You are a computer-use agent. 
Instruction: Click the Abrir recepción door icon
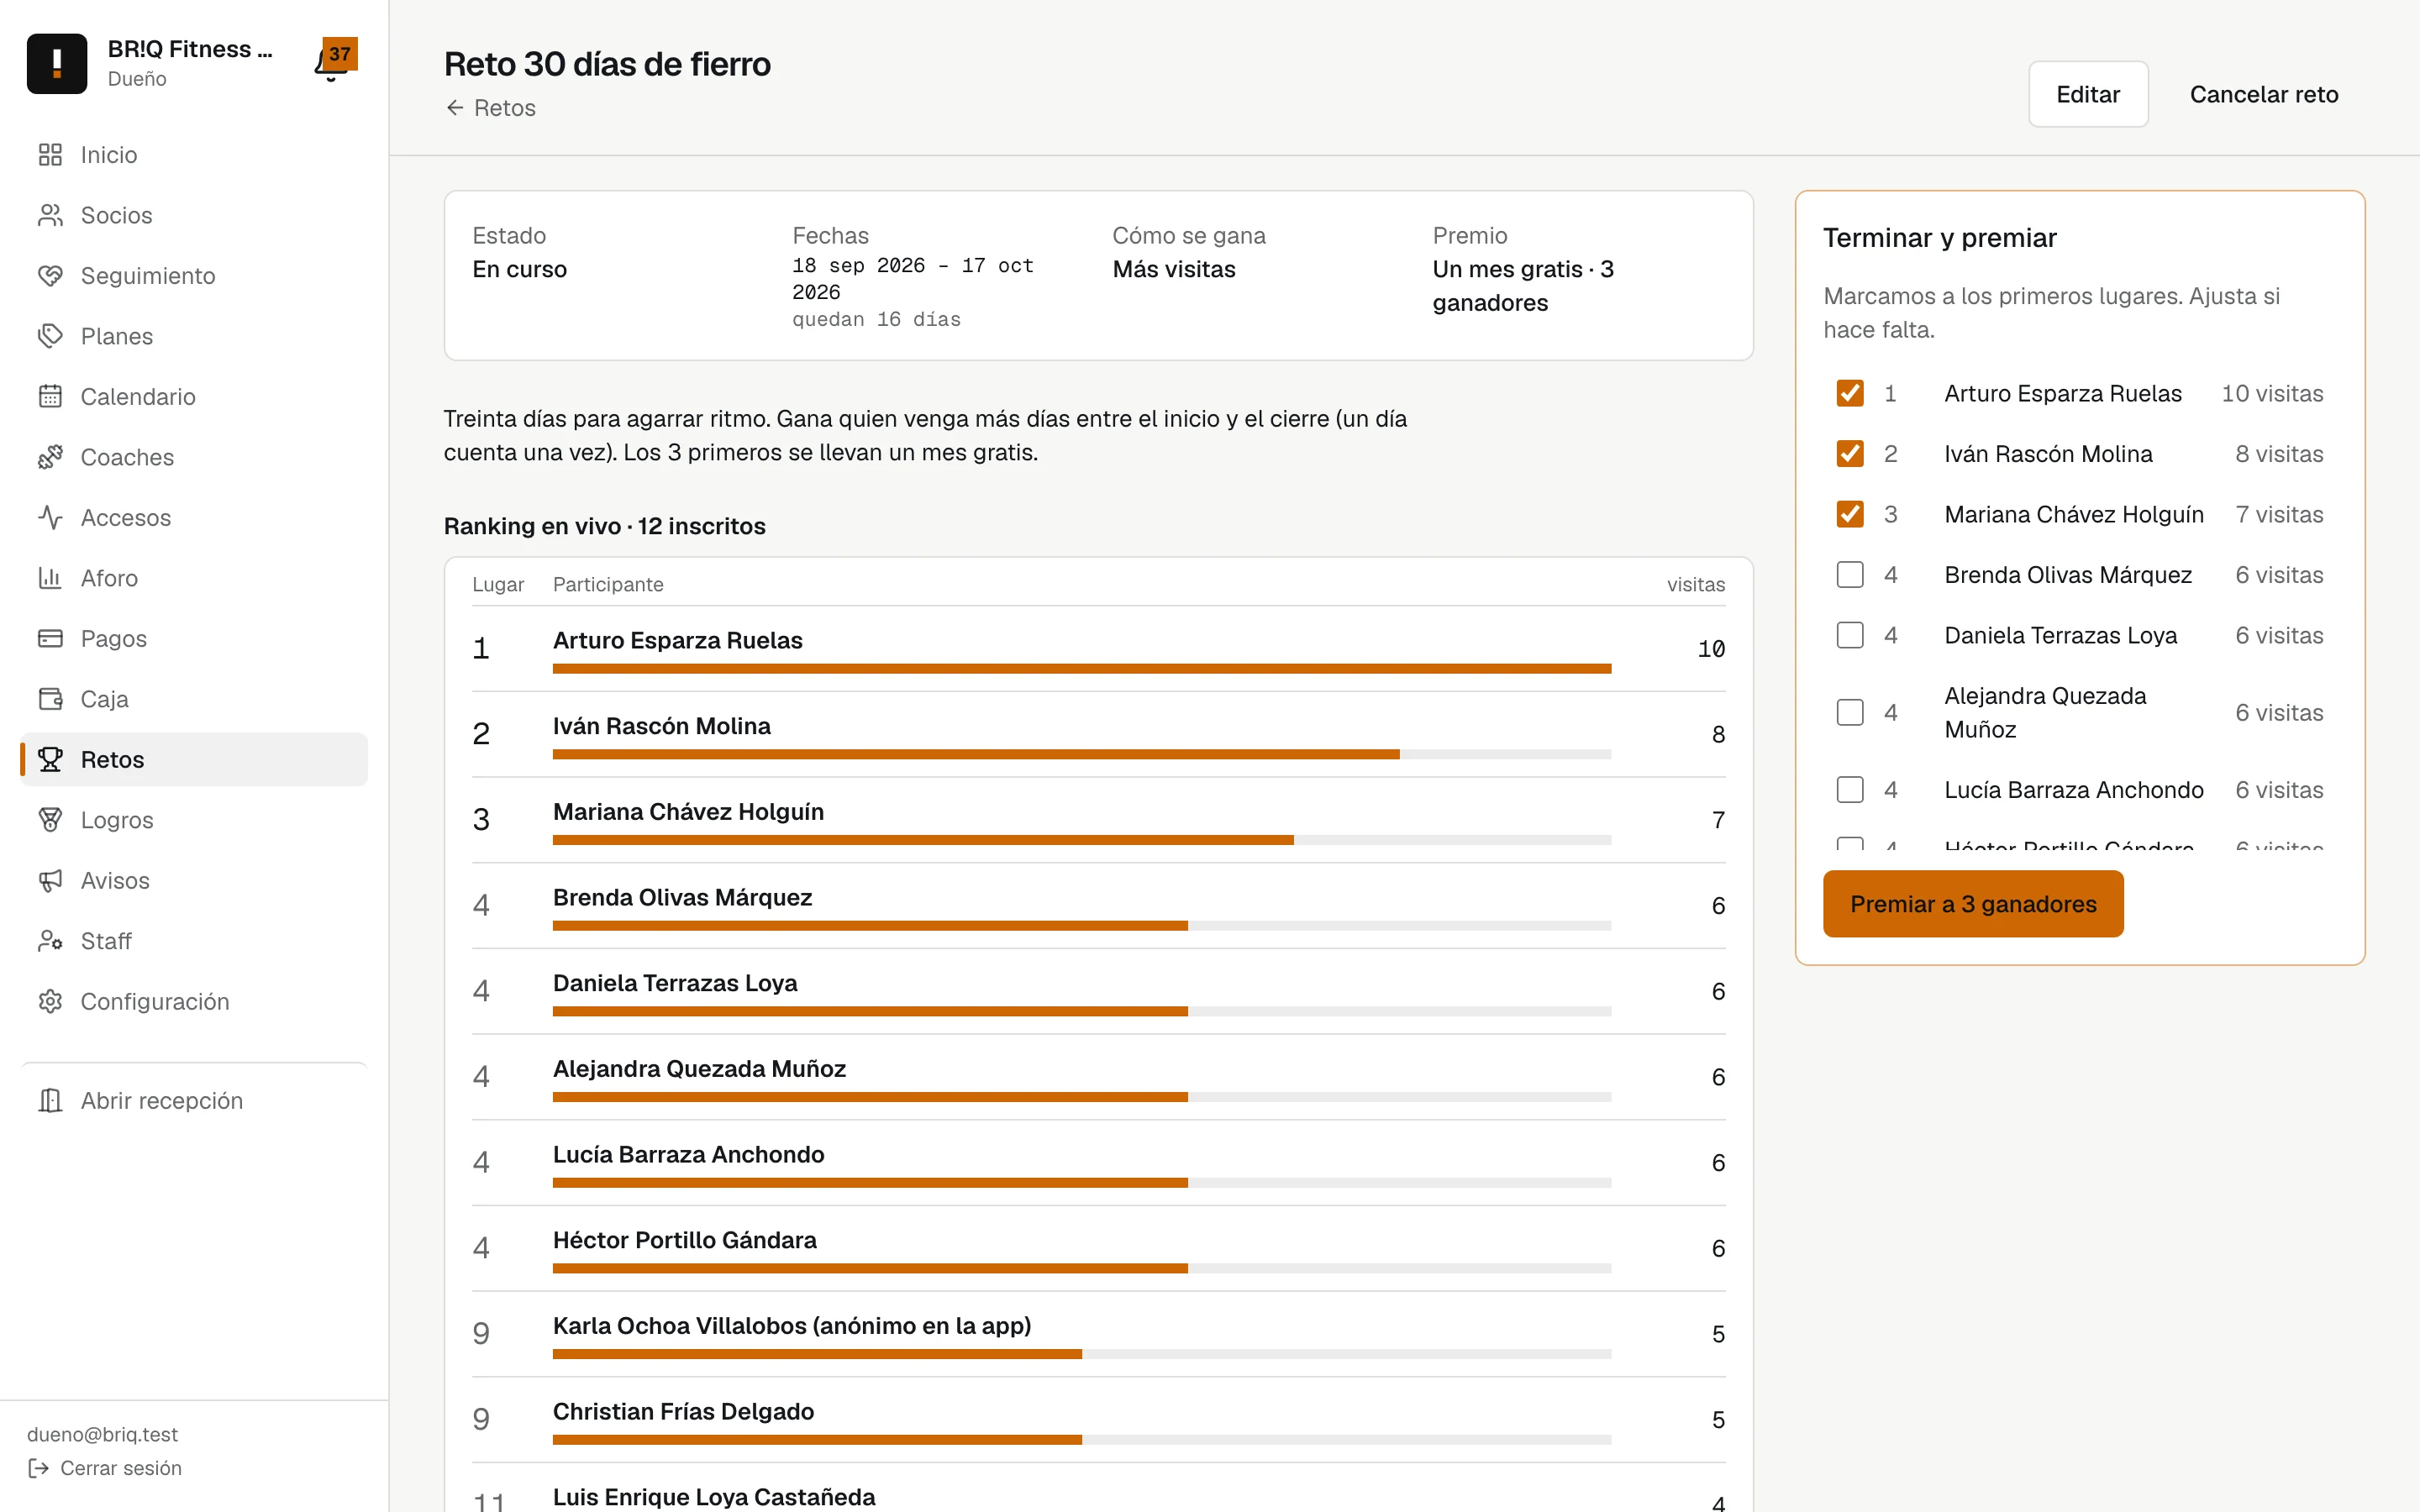(50, 1100)
